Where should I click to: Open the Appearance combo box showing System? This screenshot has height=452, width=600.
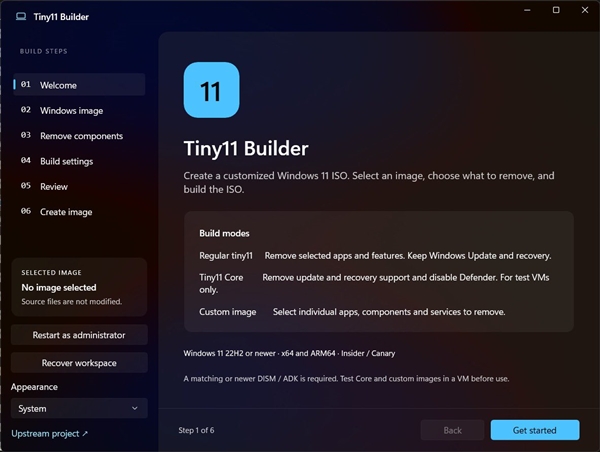click(79, 408)
